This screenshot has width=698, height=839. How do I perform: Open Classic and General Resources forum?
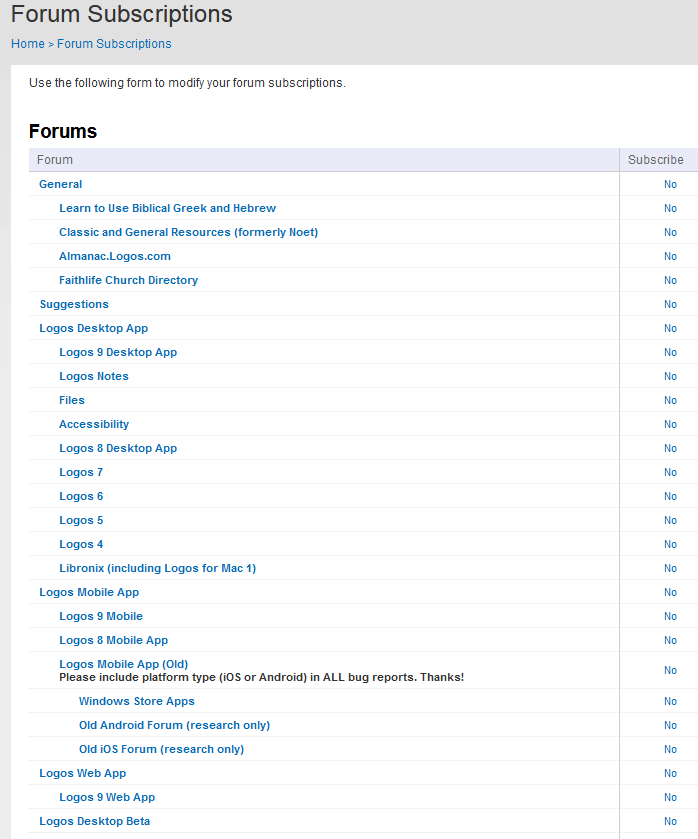point(188,232)
